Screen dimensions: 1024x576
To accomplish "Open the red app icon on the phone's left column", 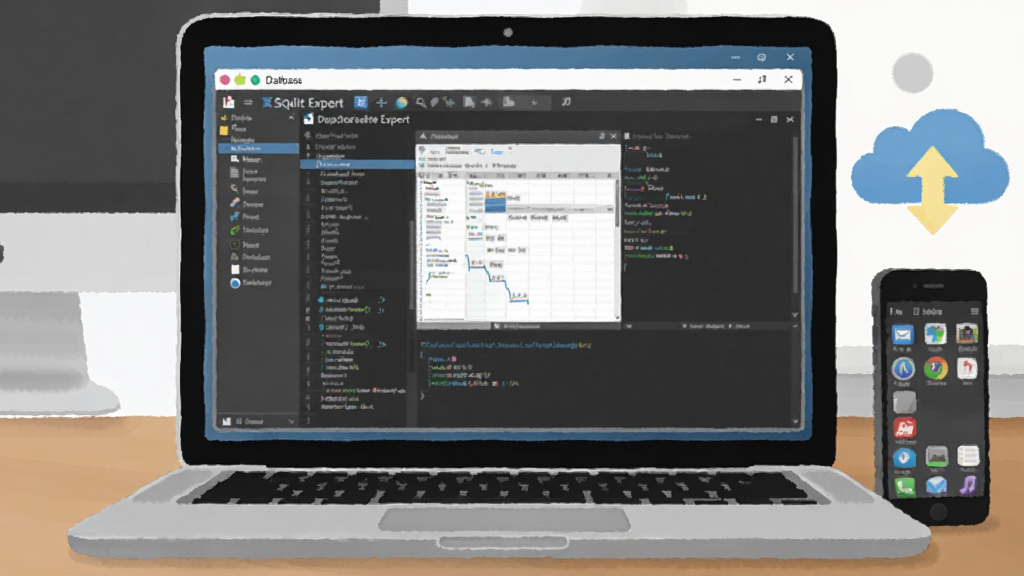I will pos(904,428).
